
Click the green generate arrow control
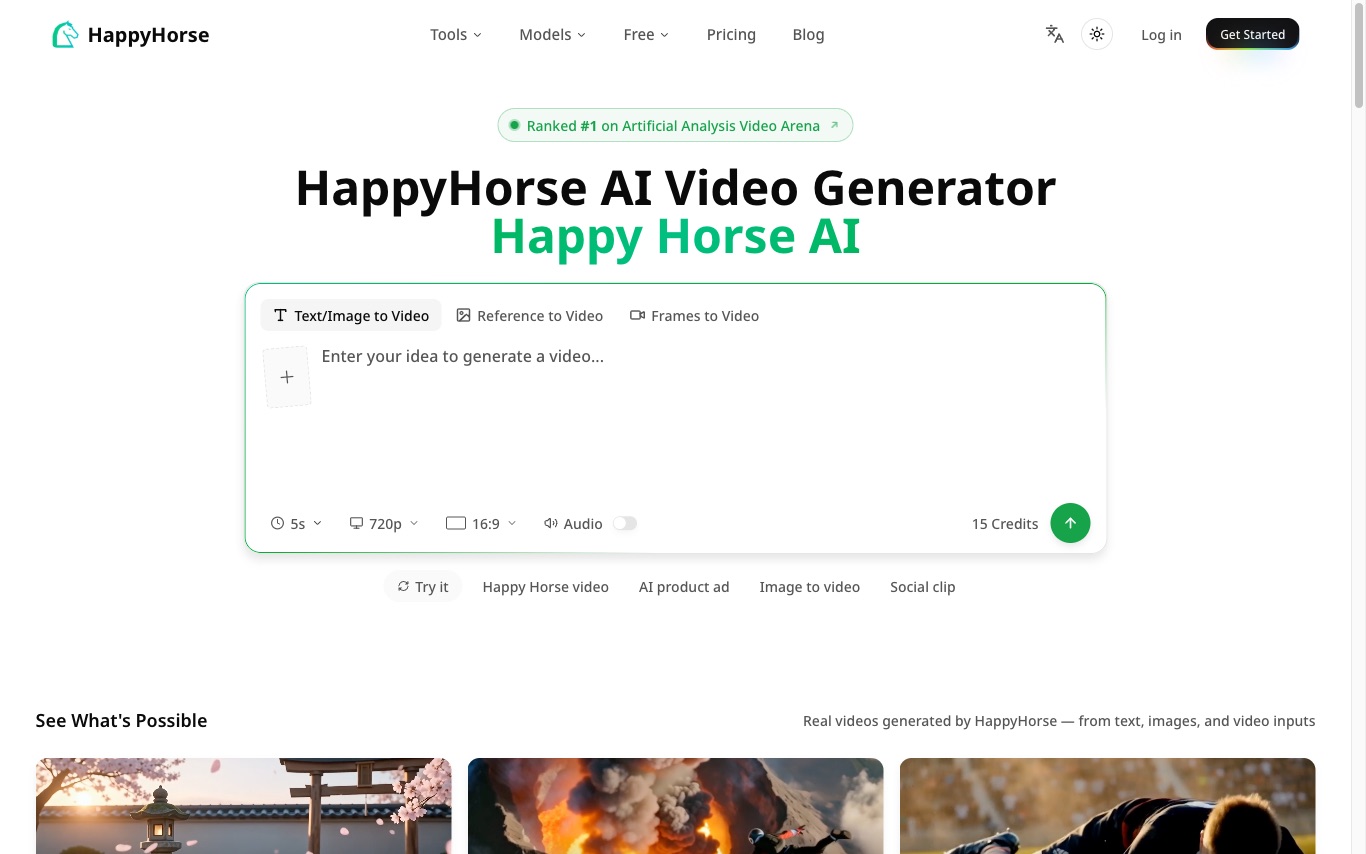1070,523
